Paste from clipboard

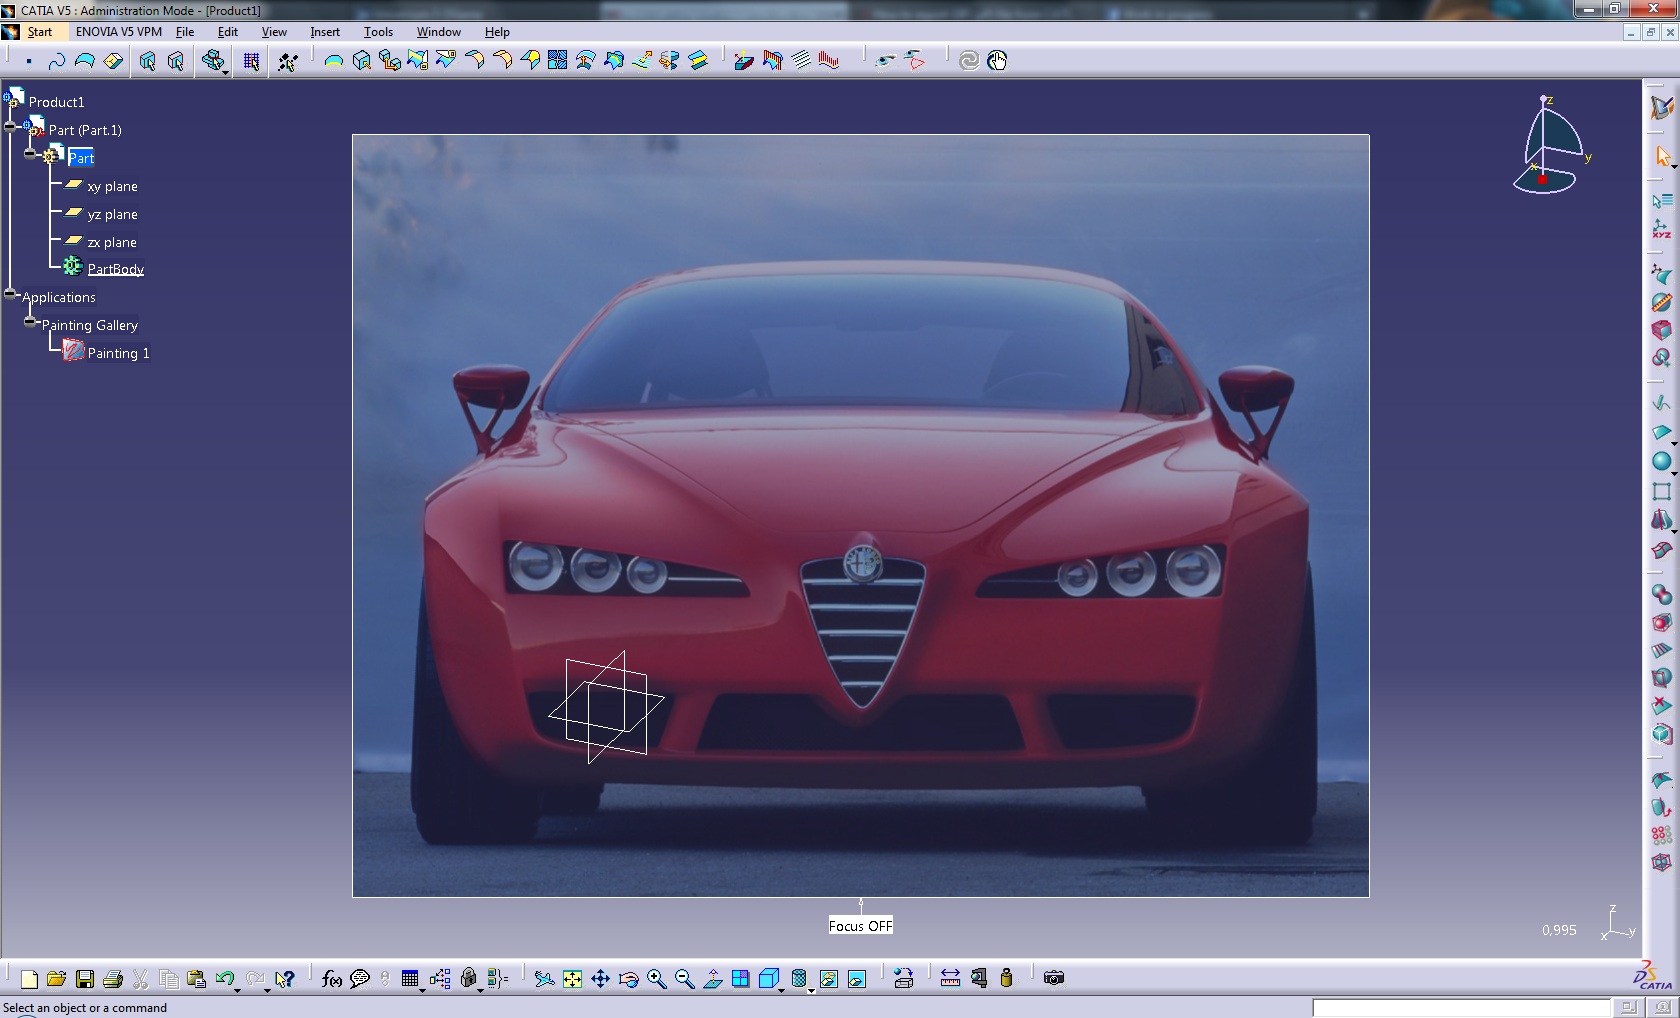click(197, 979)
